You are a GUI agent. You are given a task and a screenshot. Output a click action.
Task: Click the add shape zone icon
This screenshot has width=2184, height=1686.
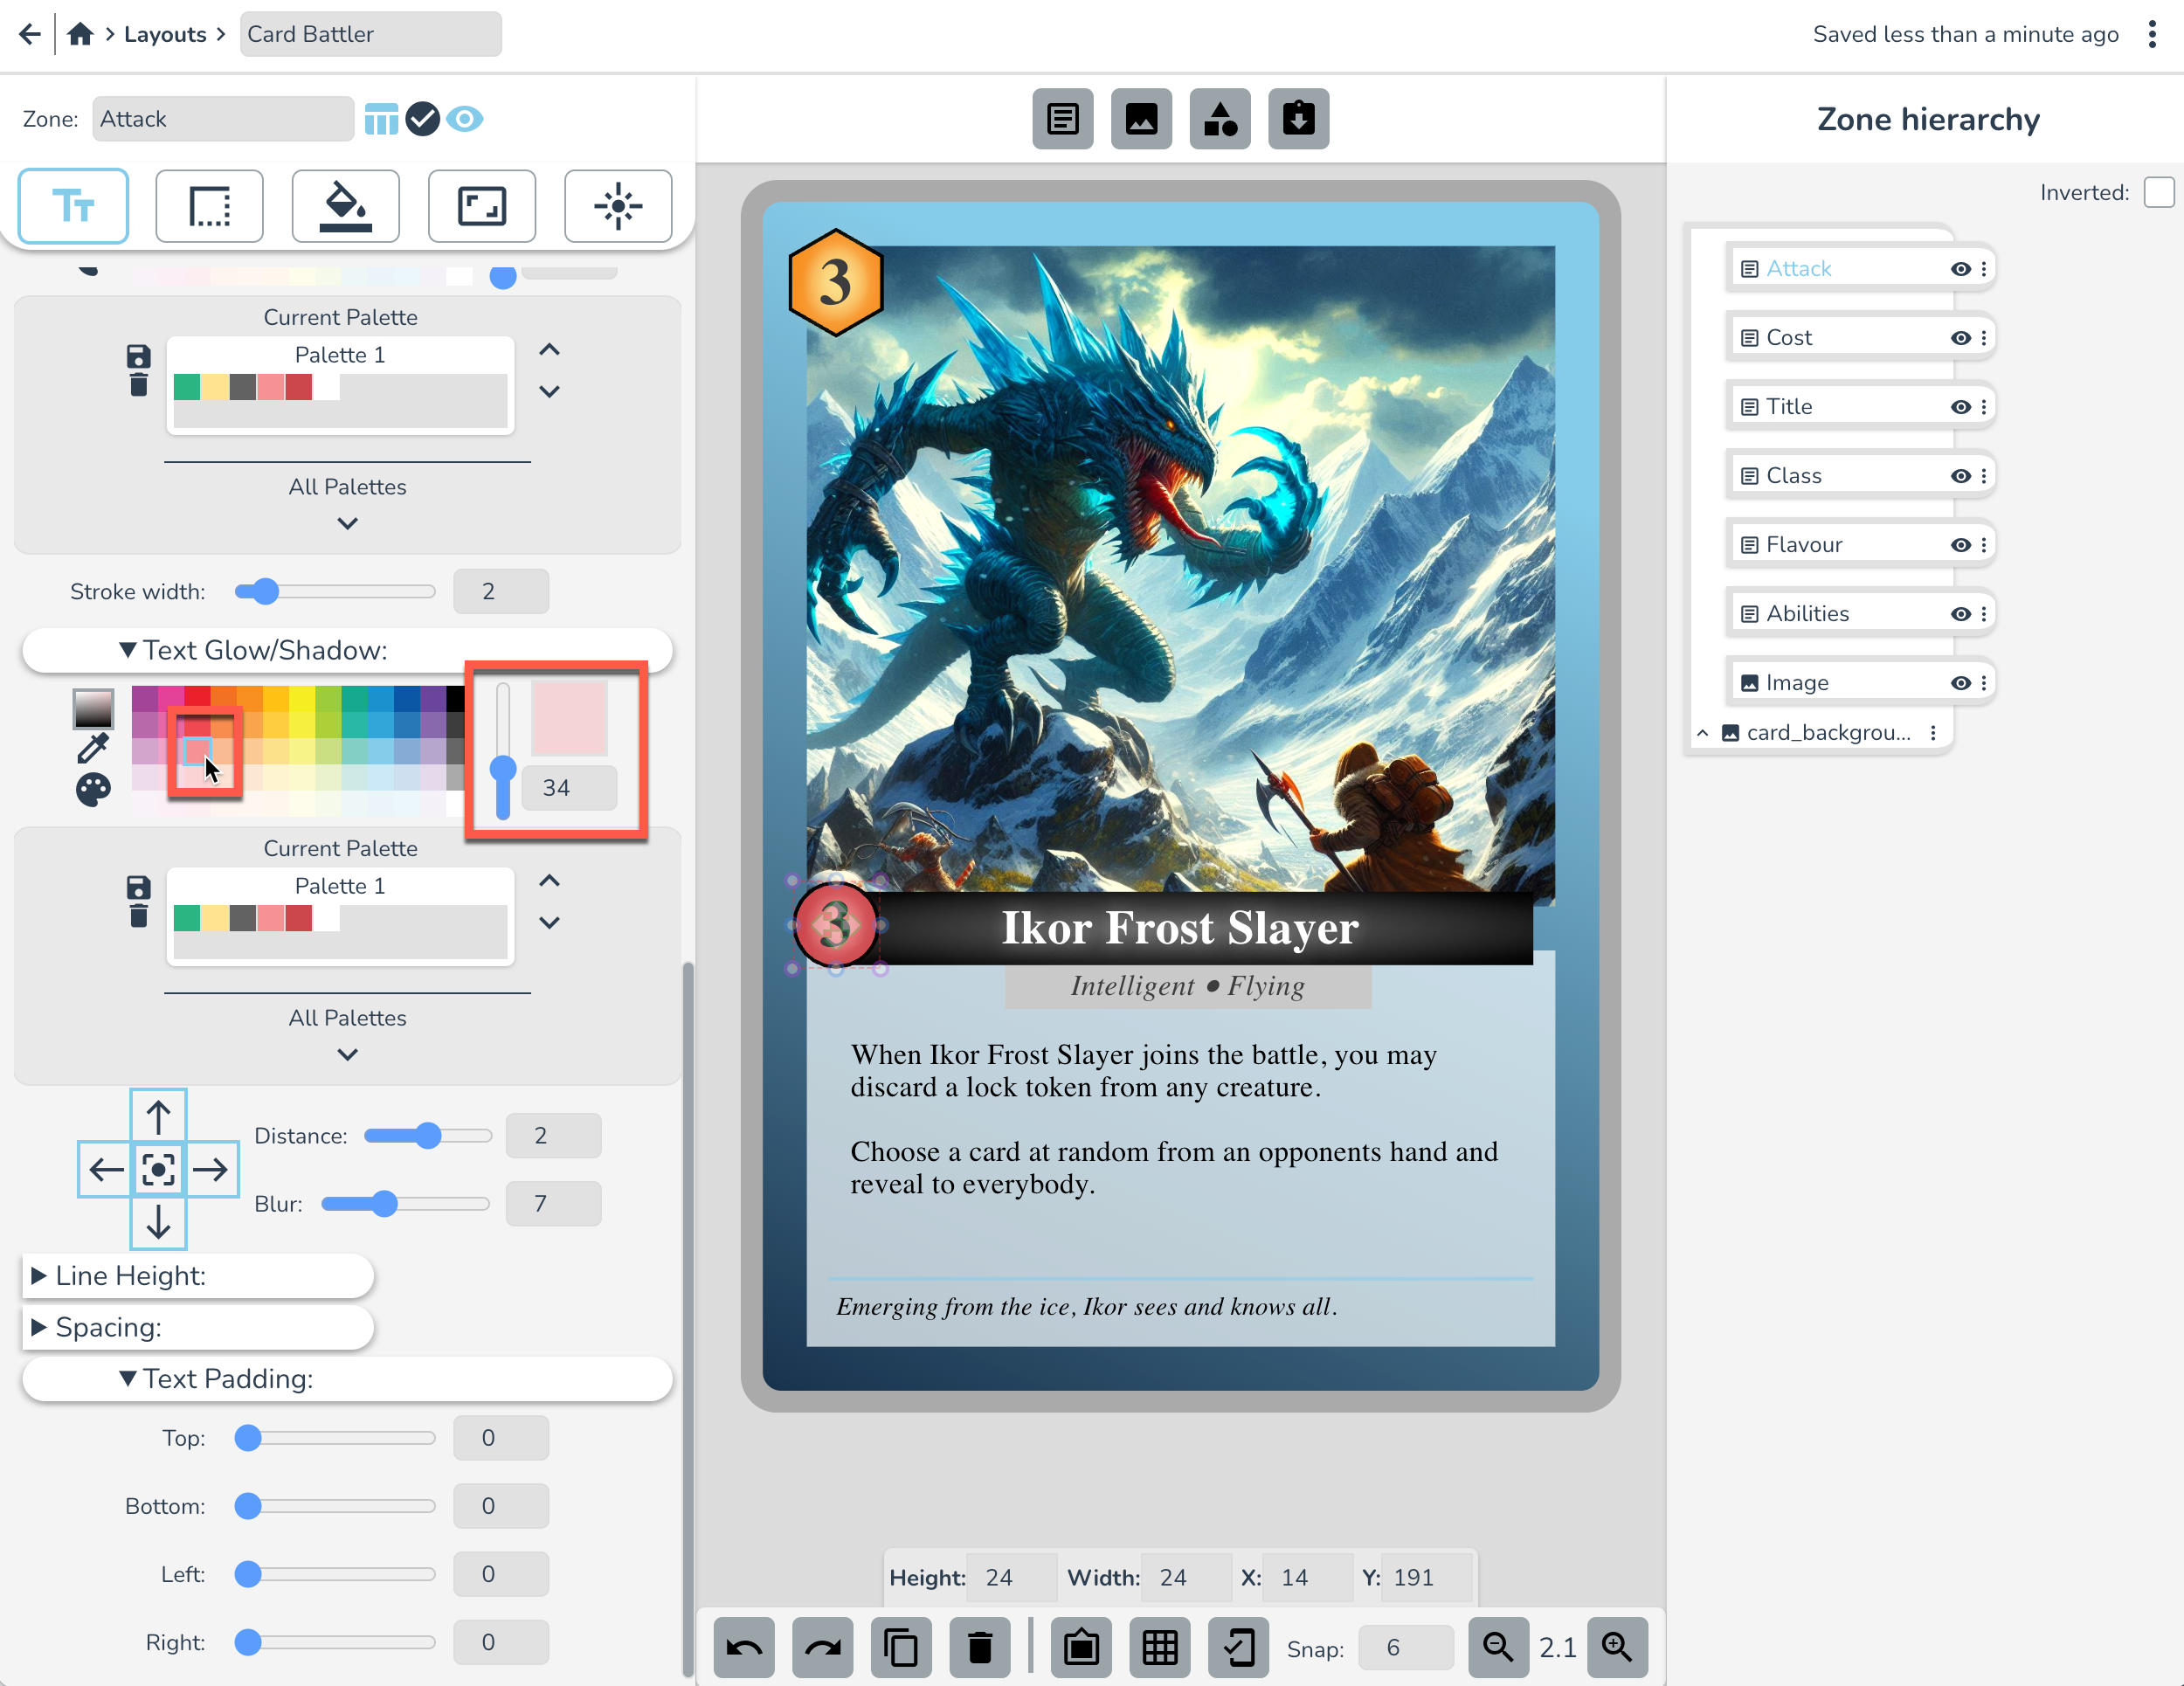point(1219,119)
